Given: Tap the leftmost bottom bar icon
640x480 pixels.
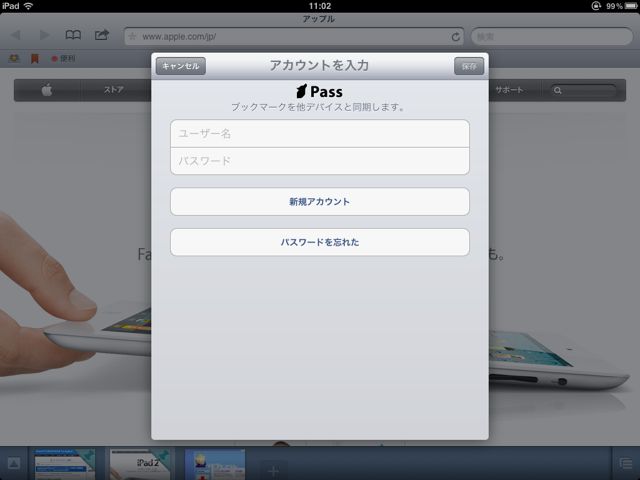Looking at the screenshot, I should click(x=14, y=463).
